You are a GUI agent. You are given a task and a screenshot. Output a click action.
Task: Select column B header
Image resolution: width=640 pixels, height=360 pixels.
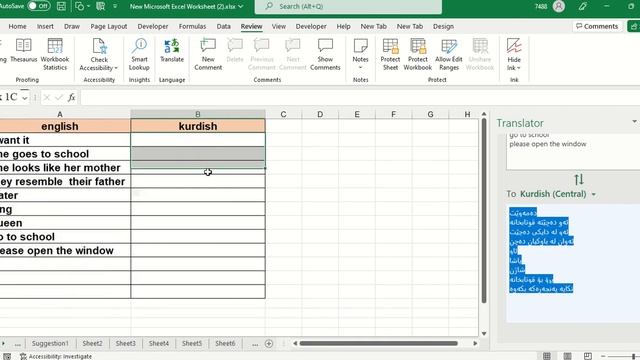(x=198, y=114)
